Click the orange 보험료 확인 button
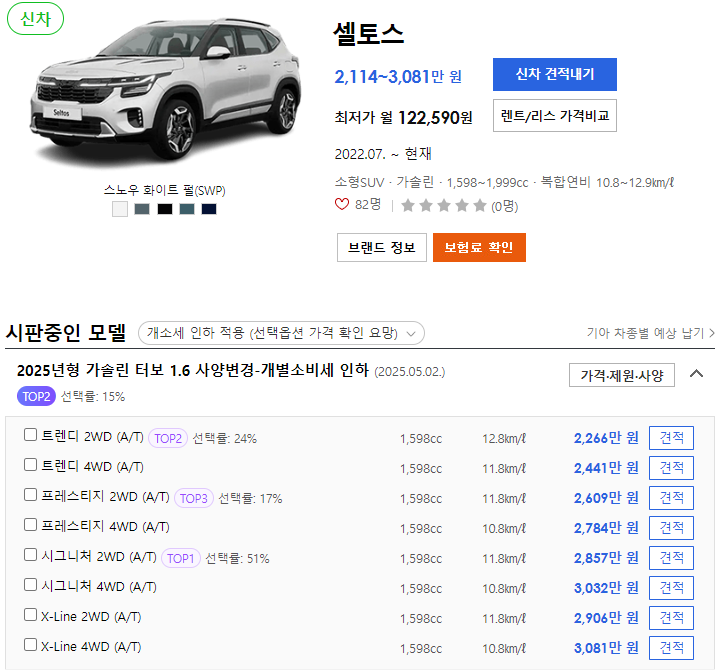 (x=479, y=248)
